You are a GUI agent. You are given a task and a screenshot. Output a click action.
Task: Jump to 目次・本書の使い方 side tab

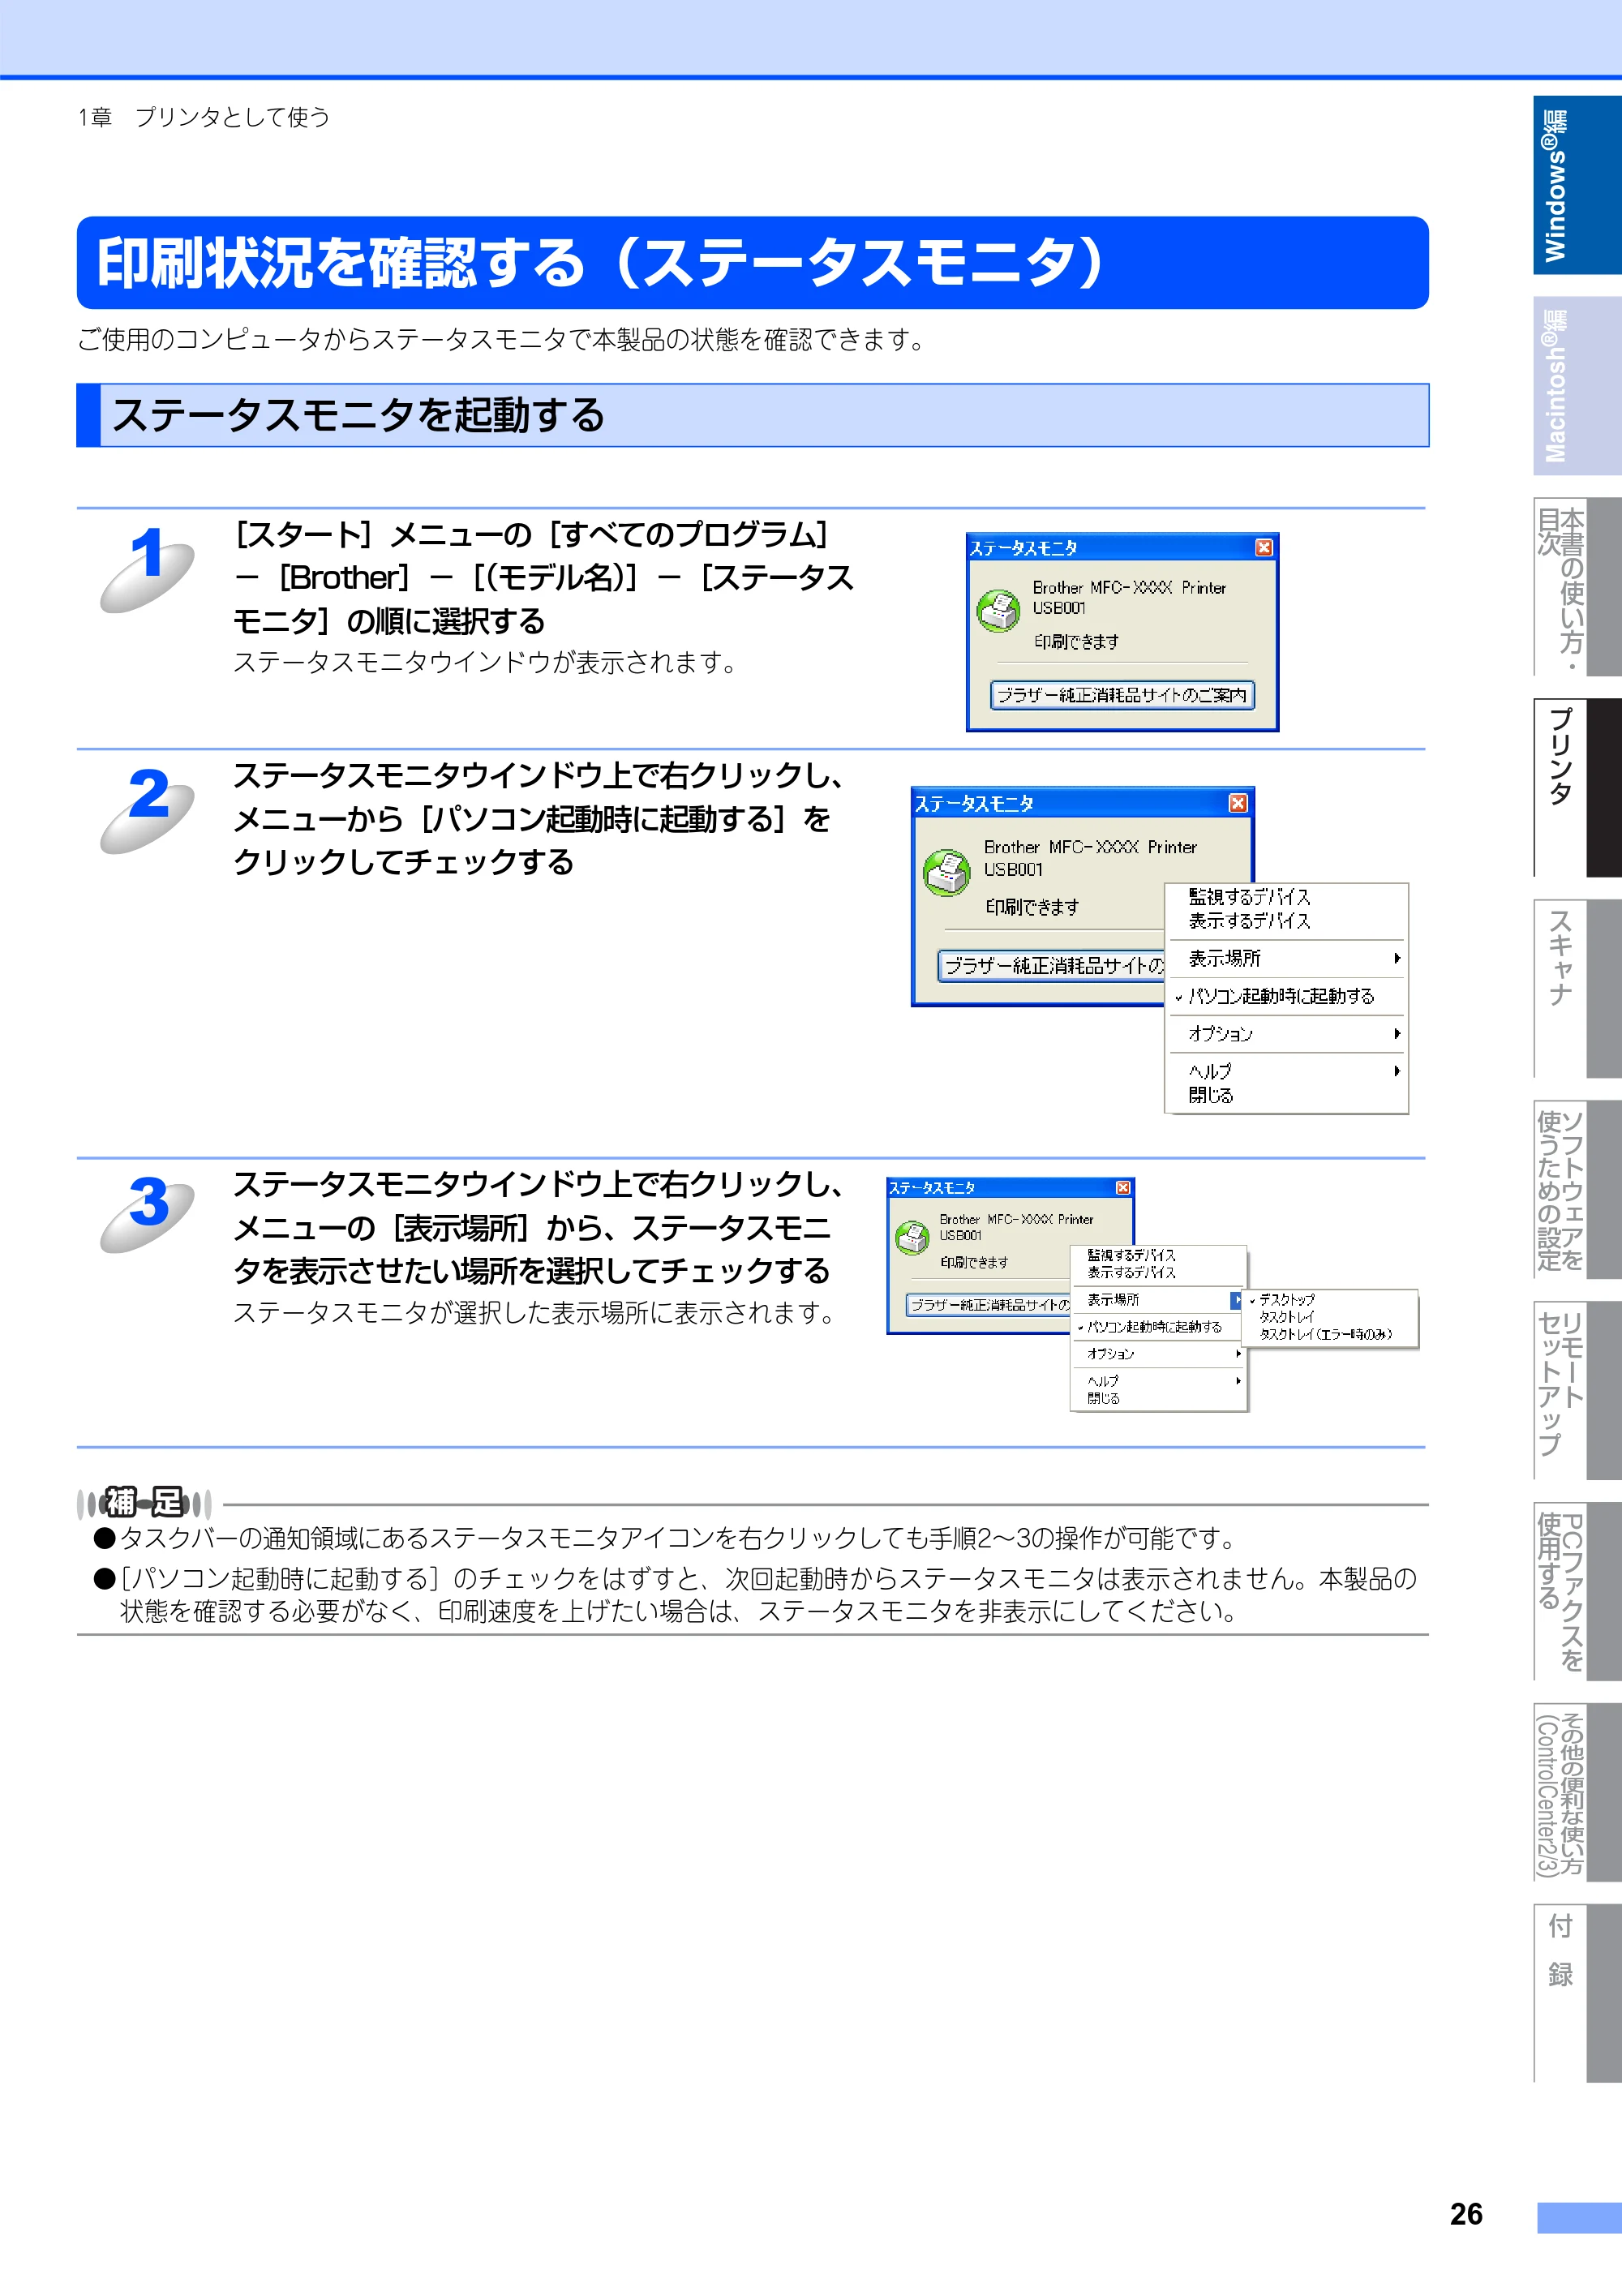(x=1577, y=587)
